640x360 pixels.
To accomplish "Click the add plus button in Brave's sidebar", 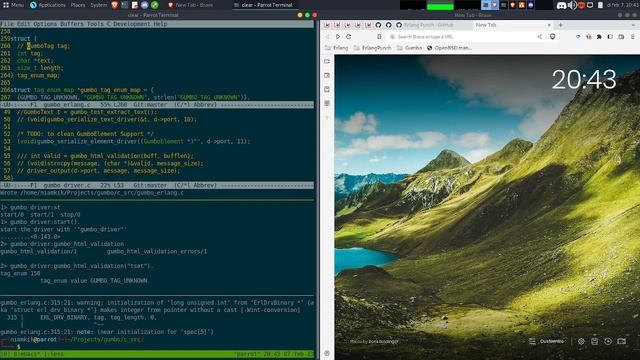I will click(x=327, y=118).
